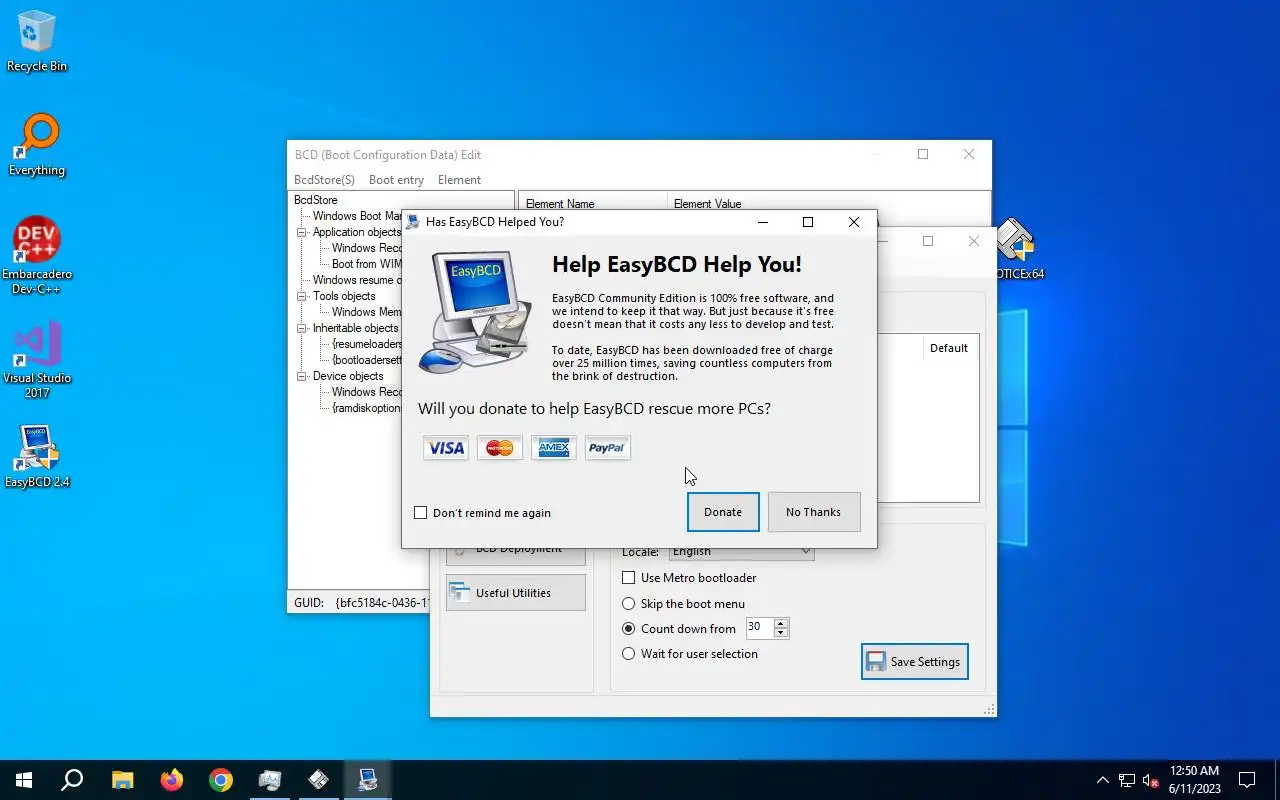Viewport: 1280px width, 800px height.
Task: Increase the countdown seconds spinner
Action: click(781, 623)
